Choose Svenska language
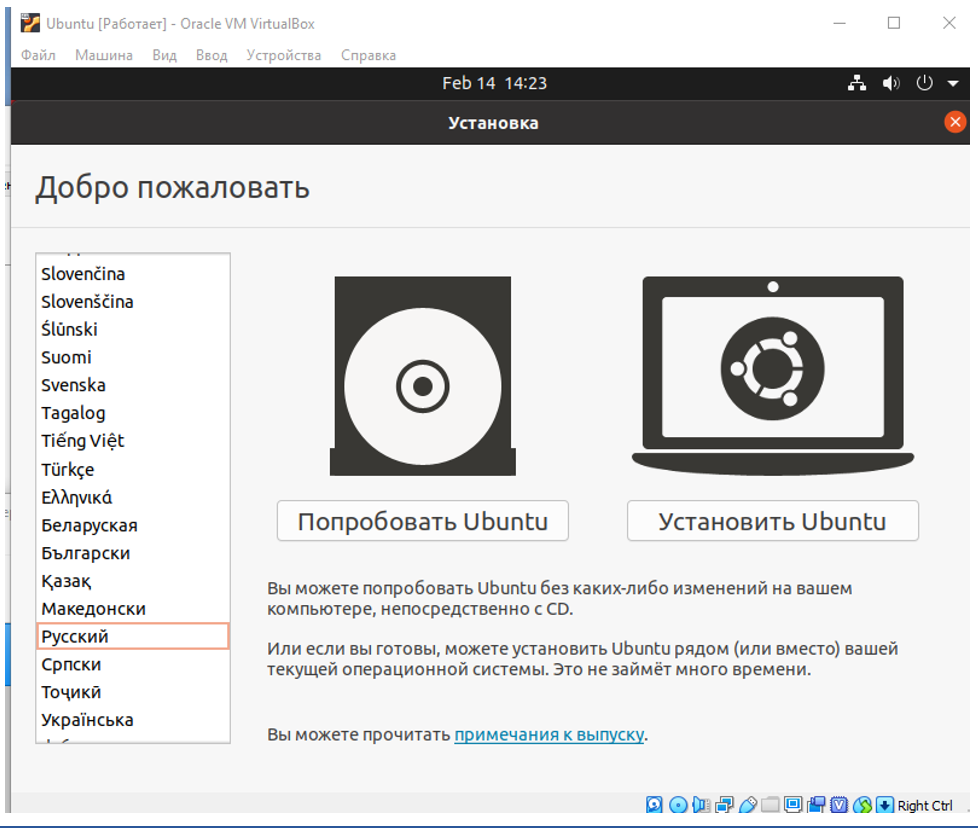978x828 pixels. click(x=133, y=385)
